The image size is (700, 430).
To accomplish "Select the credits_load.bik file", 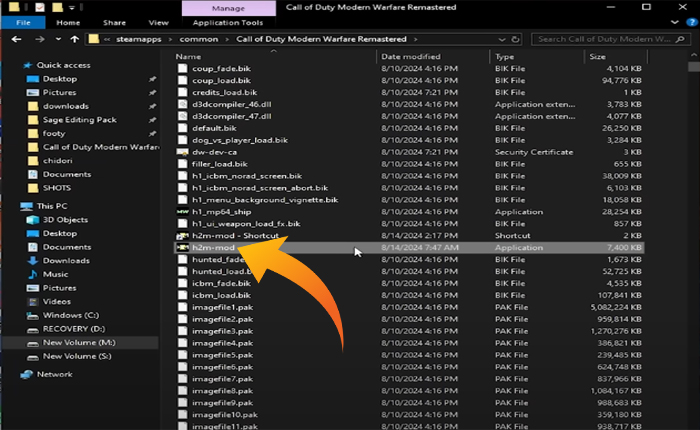I will click(225, 92).
